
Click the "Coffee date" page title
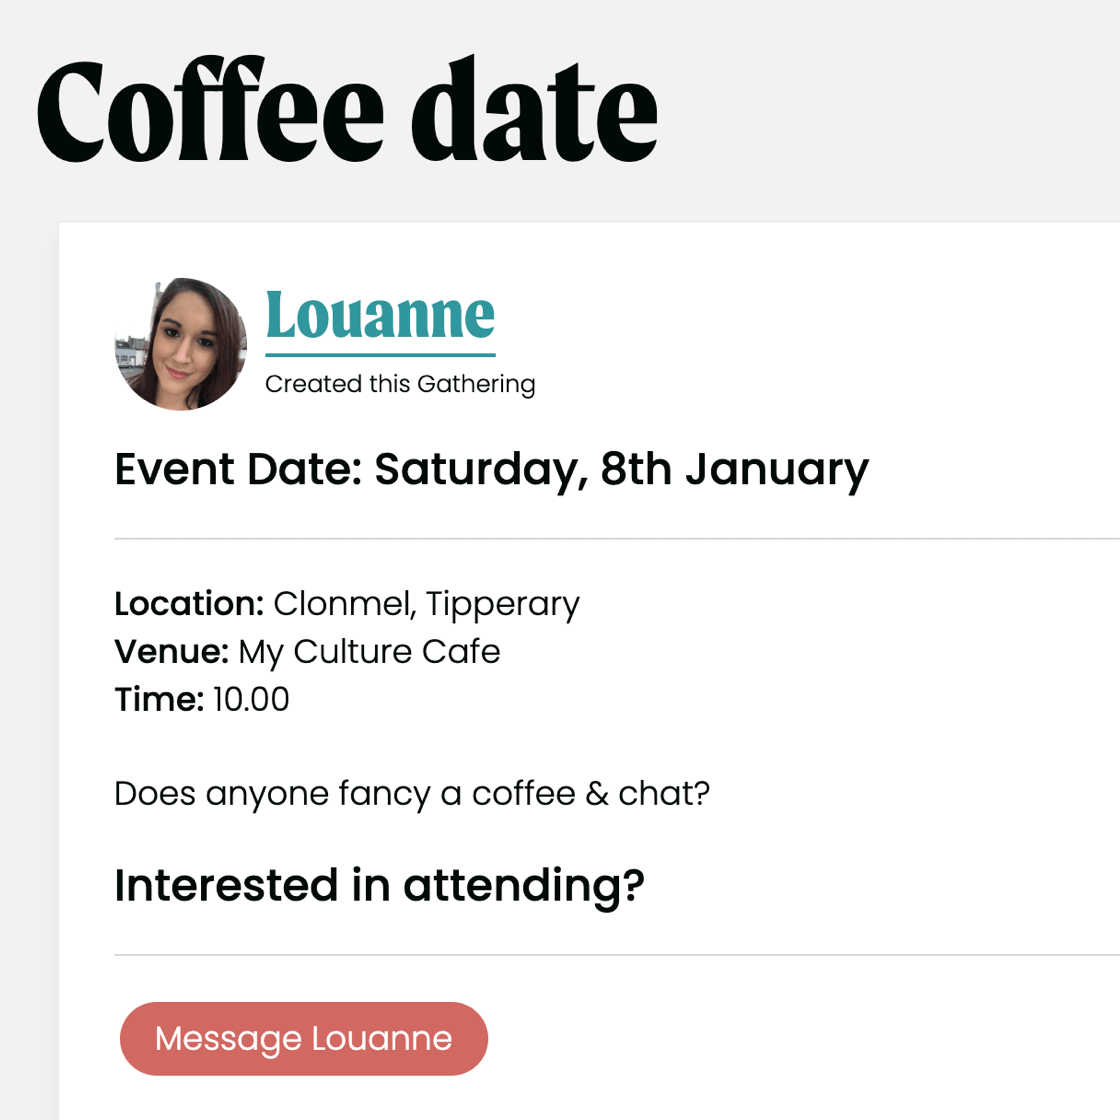click(x=347, y=111)
